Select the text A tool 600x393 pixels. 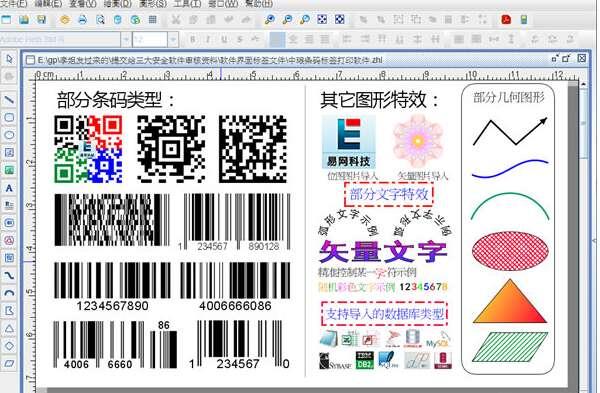click(x=9, y=188)
